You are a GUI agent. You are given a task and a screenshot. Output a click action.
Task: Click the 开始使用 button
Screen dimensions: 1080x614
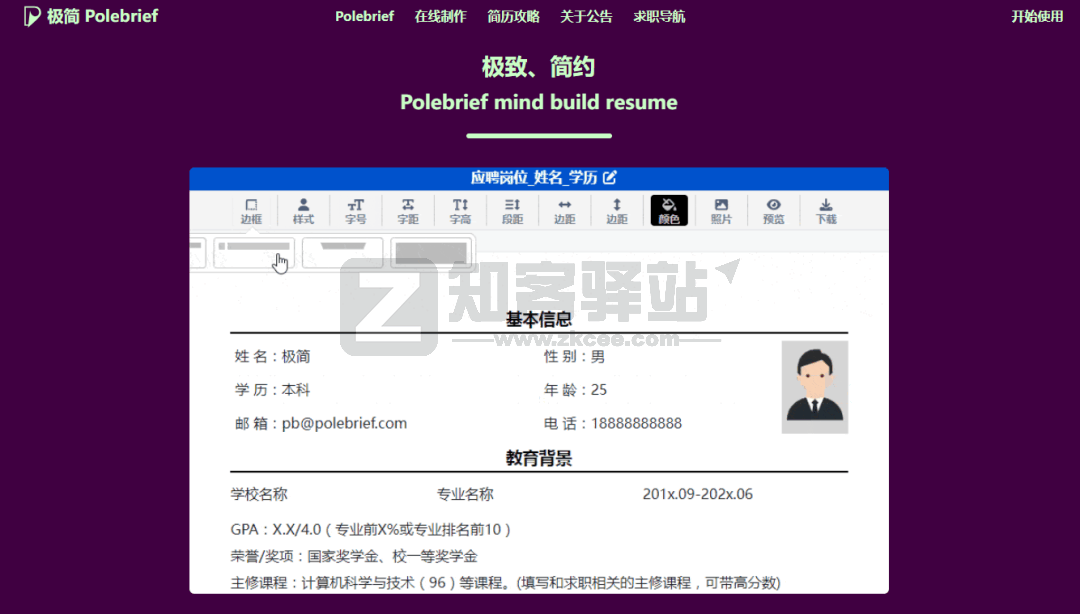1037,16
